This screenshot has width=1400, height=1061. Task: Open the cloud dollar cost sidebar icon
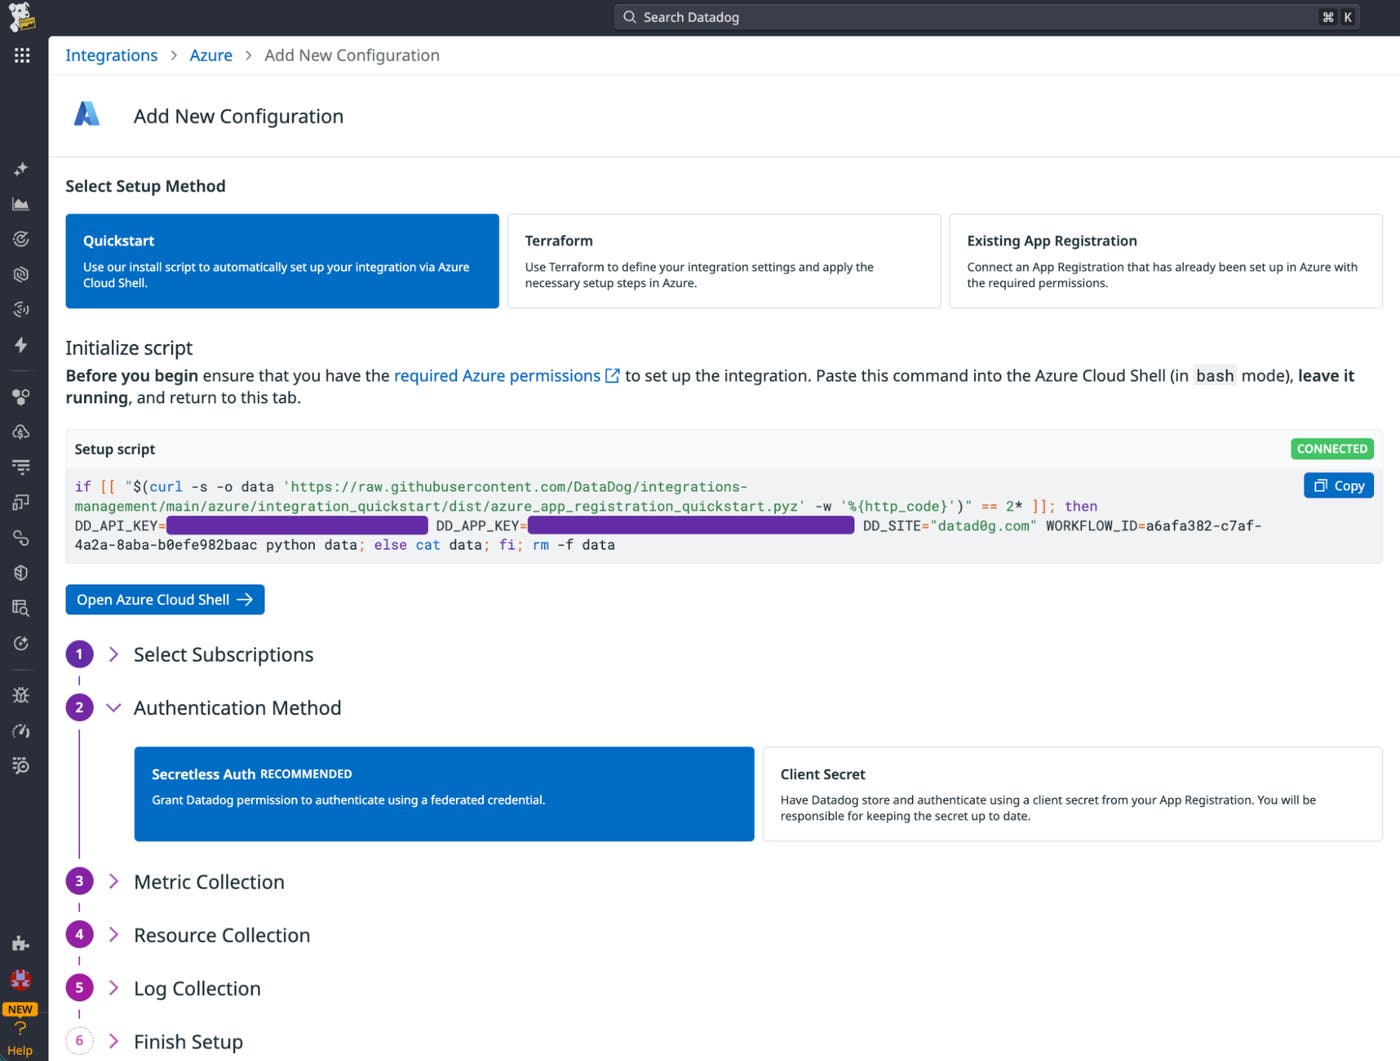point(21,432)
